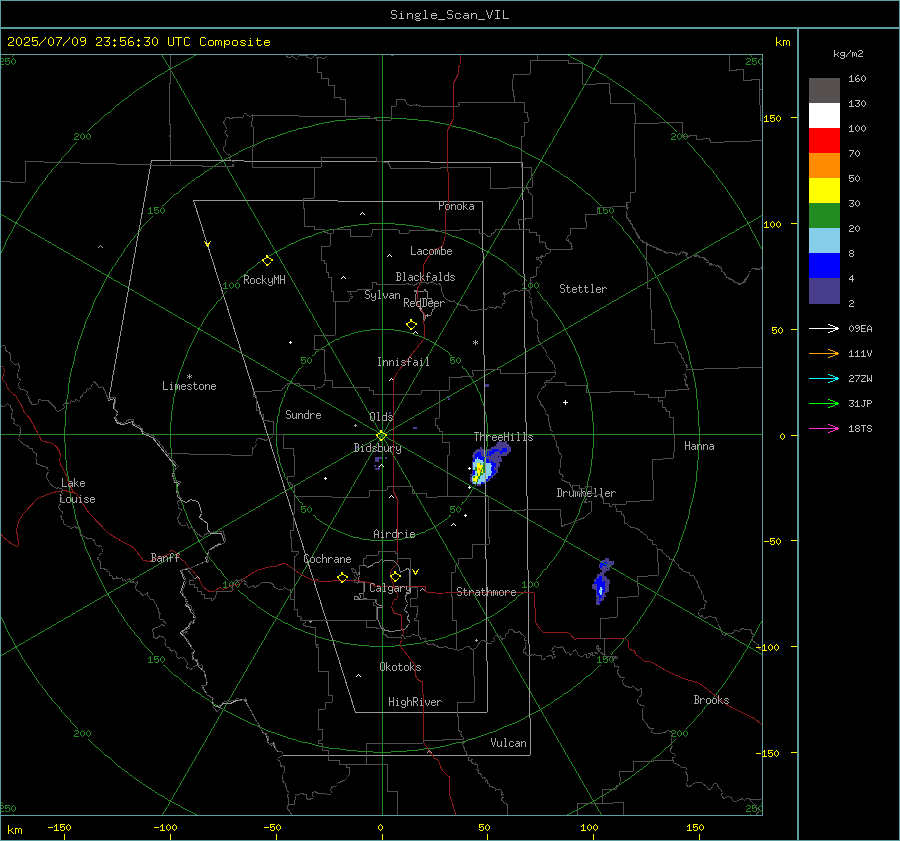Click the yellow diamond marker below RedDeer
The width and height of the screenshot is (900, 841).
[411, 325]
